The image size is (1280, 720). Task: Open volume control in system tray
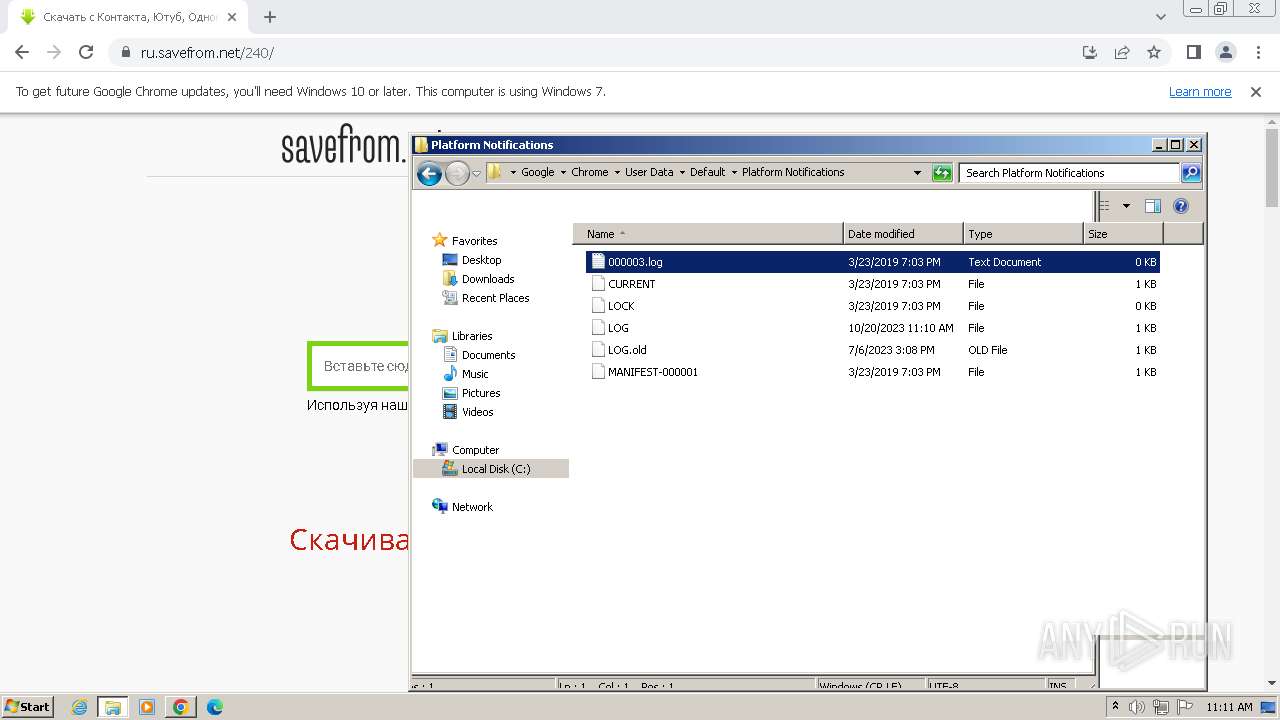pyautogui.click(x=1137, y=707)
